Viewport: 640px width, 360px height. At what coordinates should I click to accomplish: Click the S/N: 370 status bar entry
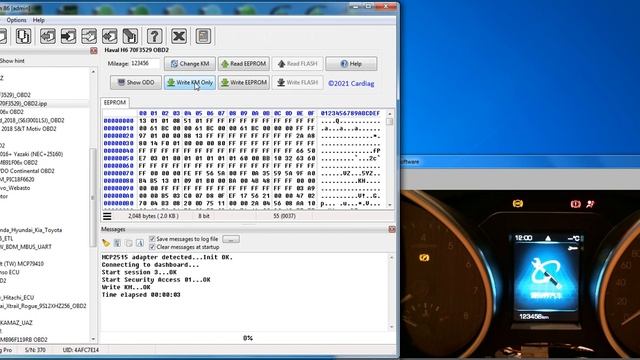(35, 350)
